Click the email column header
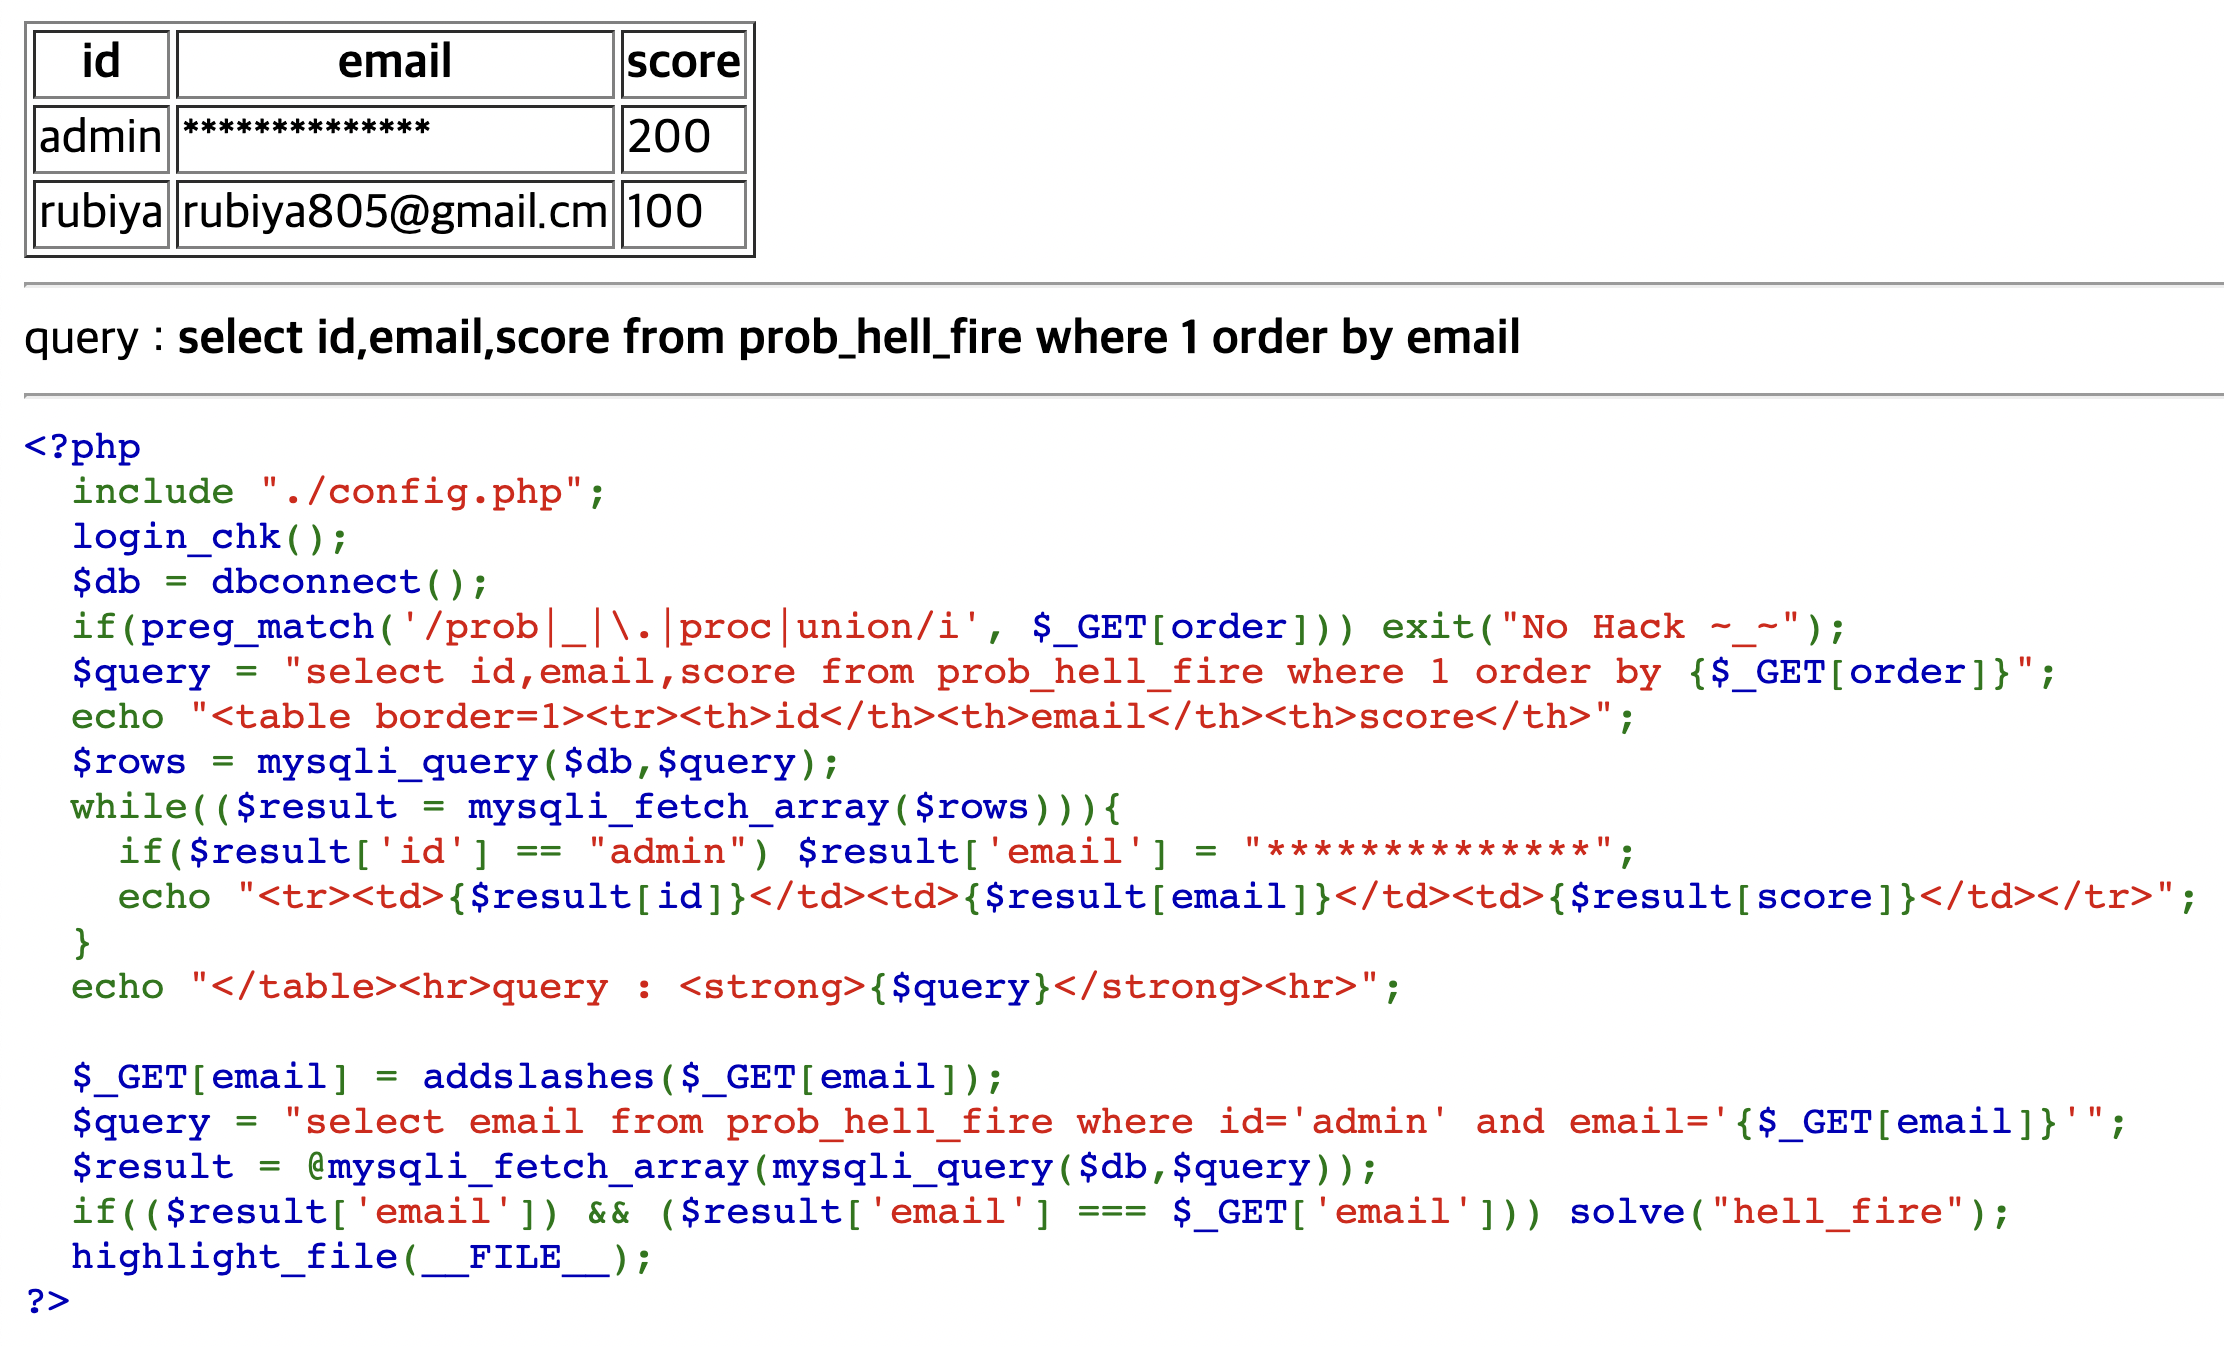Screen dimensions: 2224x1347 [394, 63]
